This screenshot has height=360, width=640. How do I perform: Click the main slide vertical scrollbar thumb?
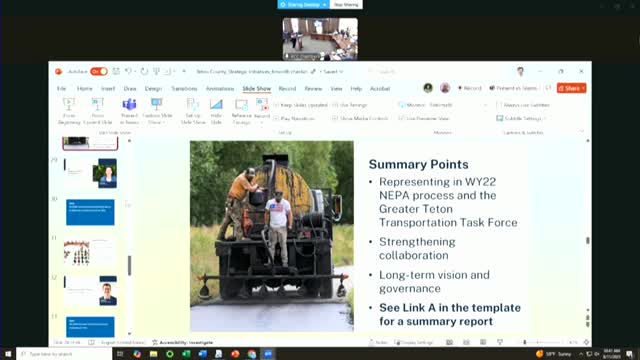pos(588,240)
